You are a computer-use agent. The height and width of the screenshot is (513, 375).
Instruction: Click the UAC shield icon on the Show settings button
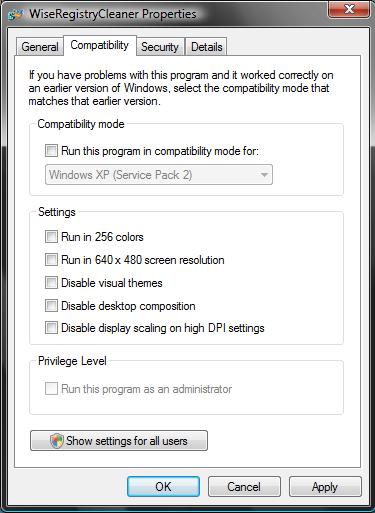57,441
